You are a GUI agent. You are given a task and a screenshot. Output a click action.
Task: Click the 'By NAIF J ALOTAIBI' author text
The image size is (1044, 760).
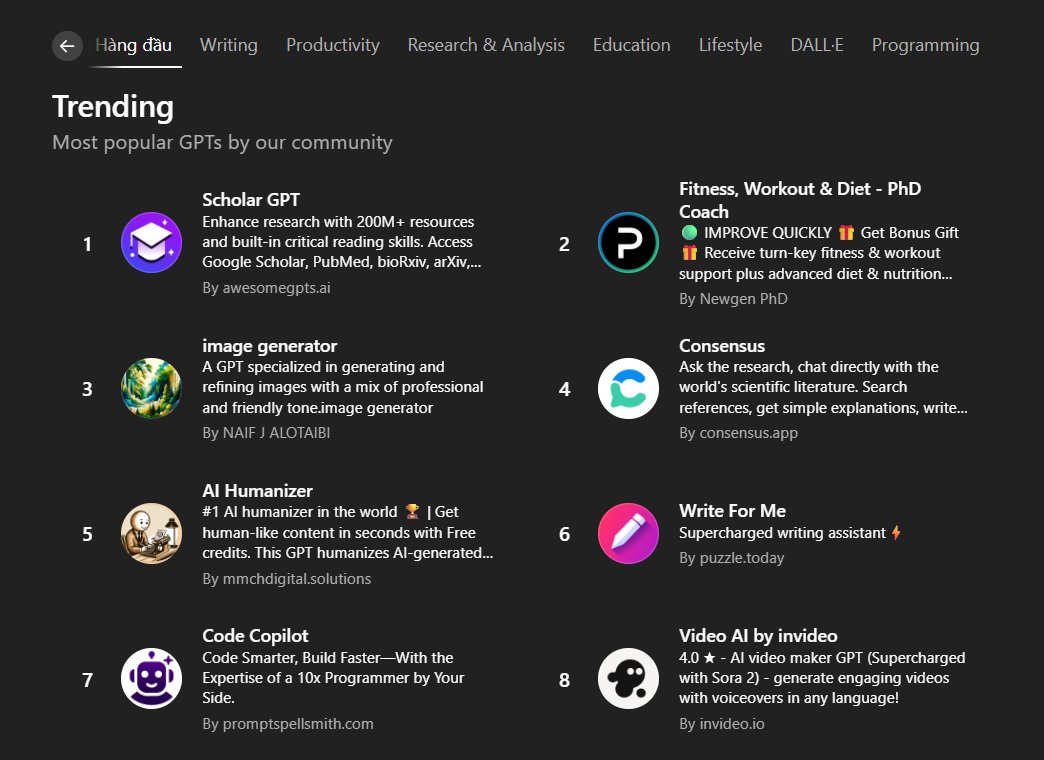click(266, 433)
